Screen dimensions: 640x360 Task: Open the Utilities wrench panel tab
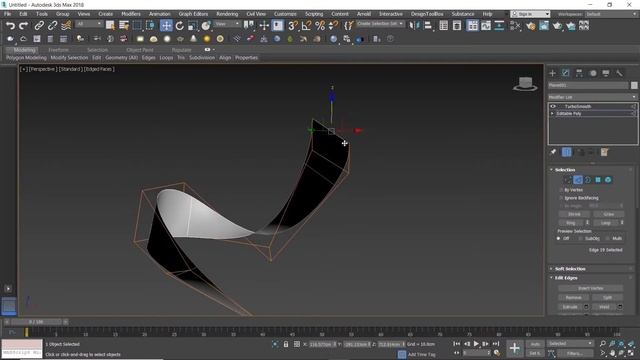[620, 73]
